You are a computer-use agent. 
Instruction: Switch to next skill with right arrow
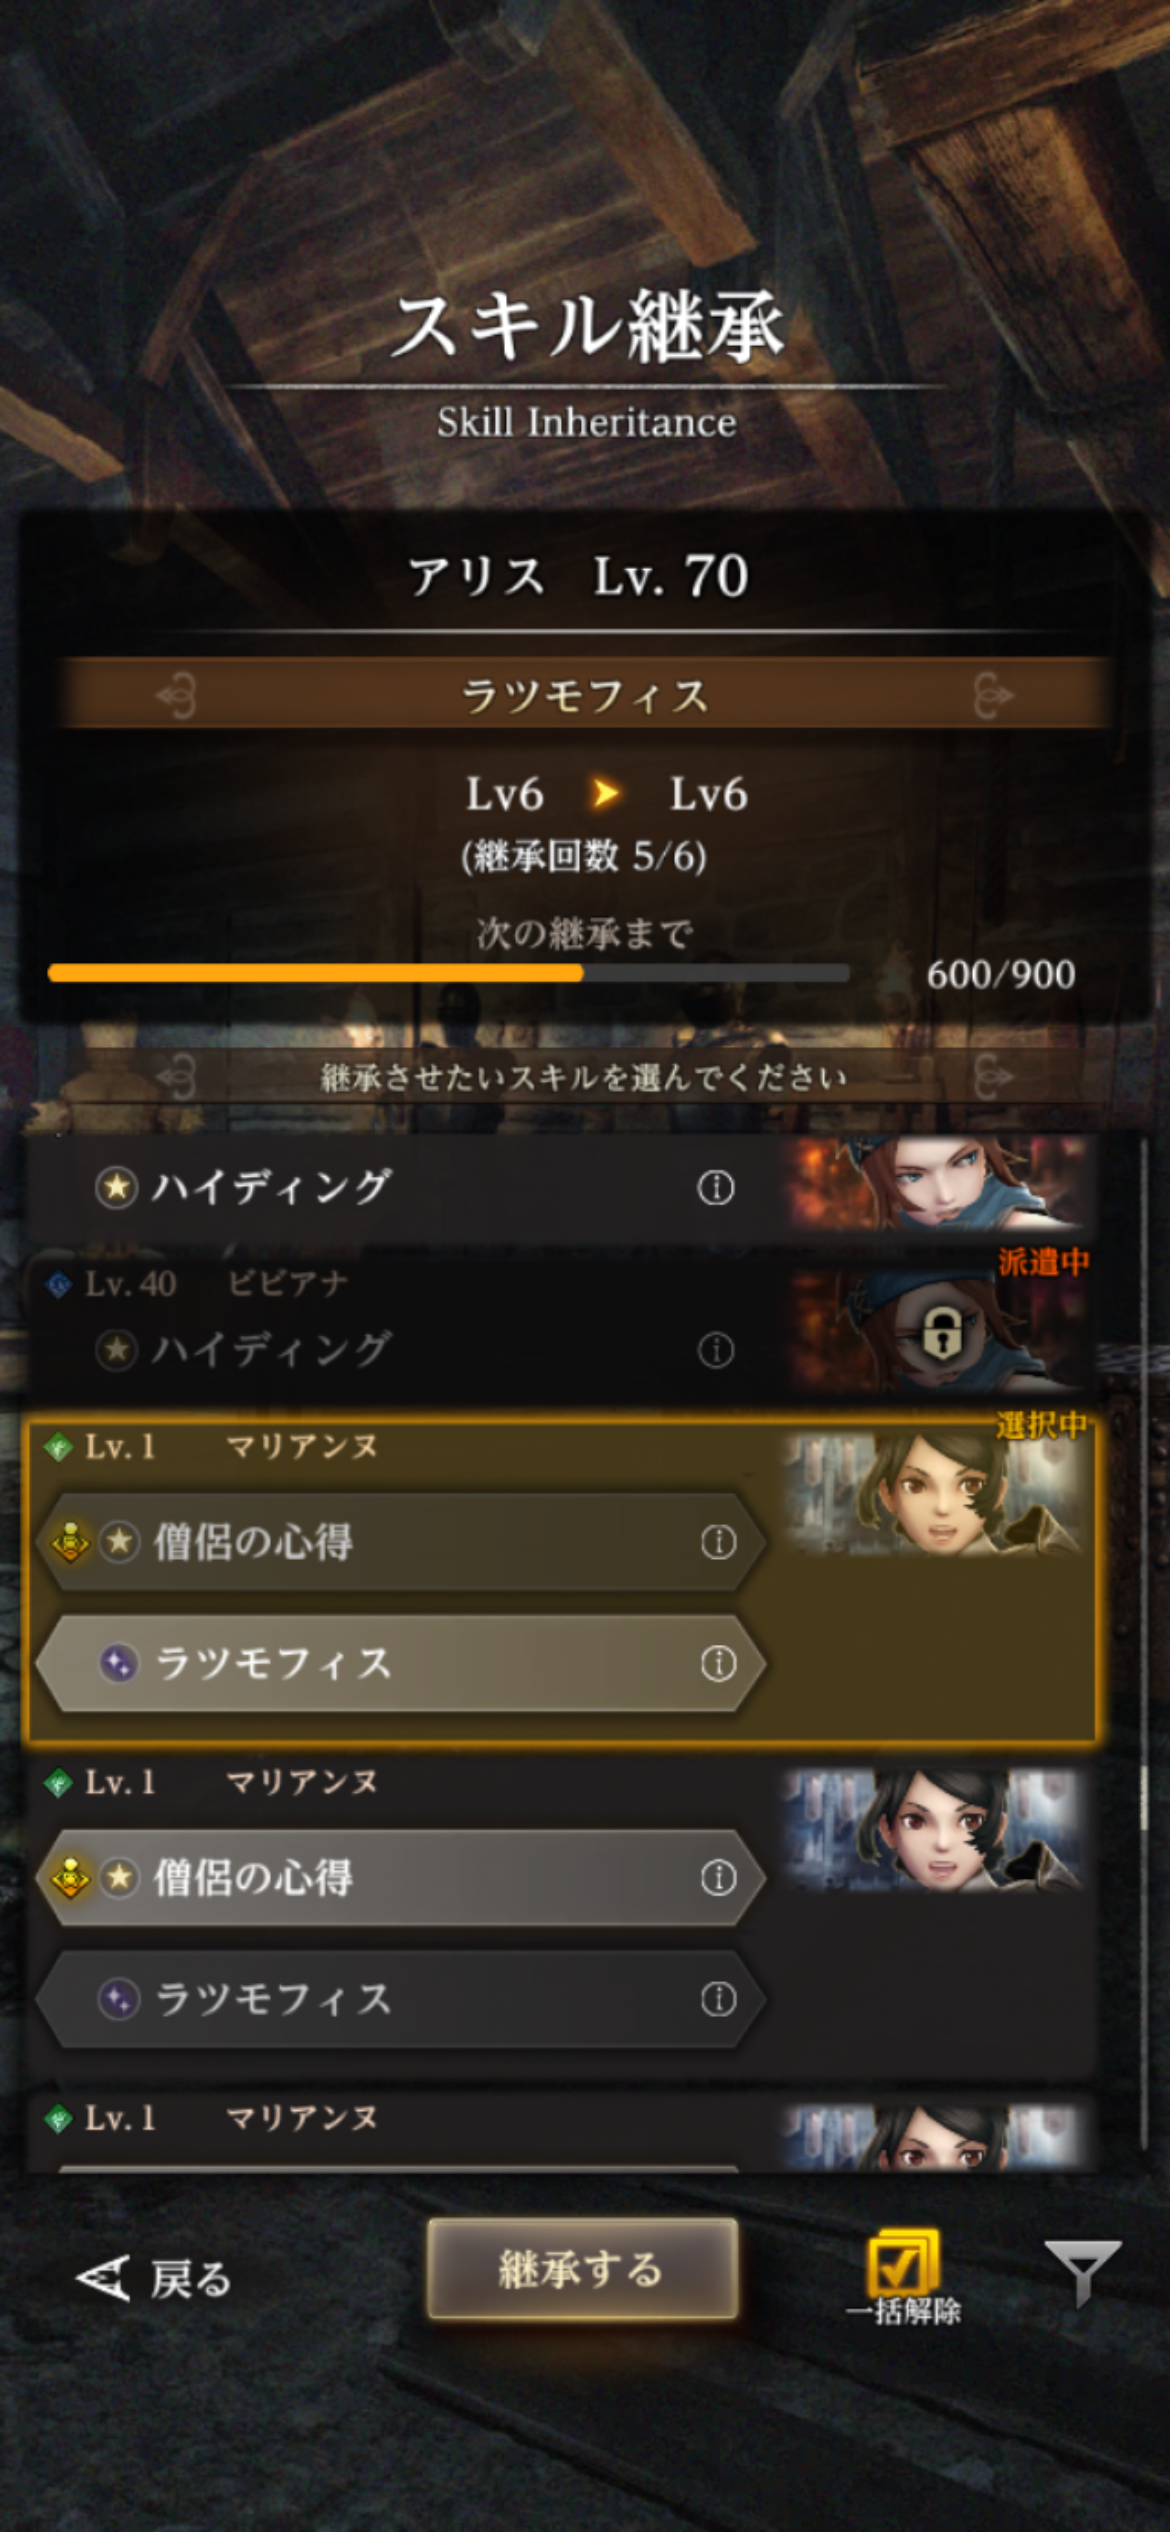993,695
